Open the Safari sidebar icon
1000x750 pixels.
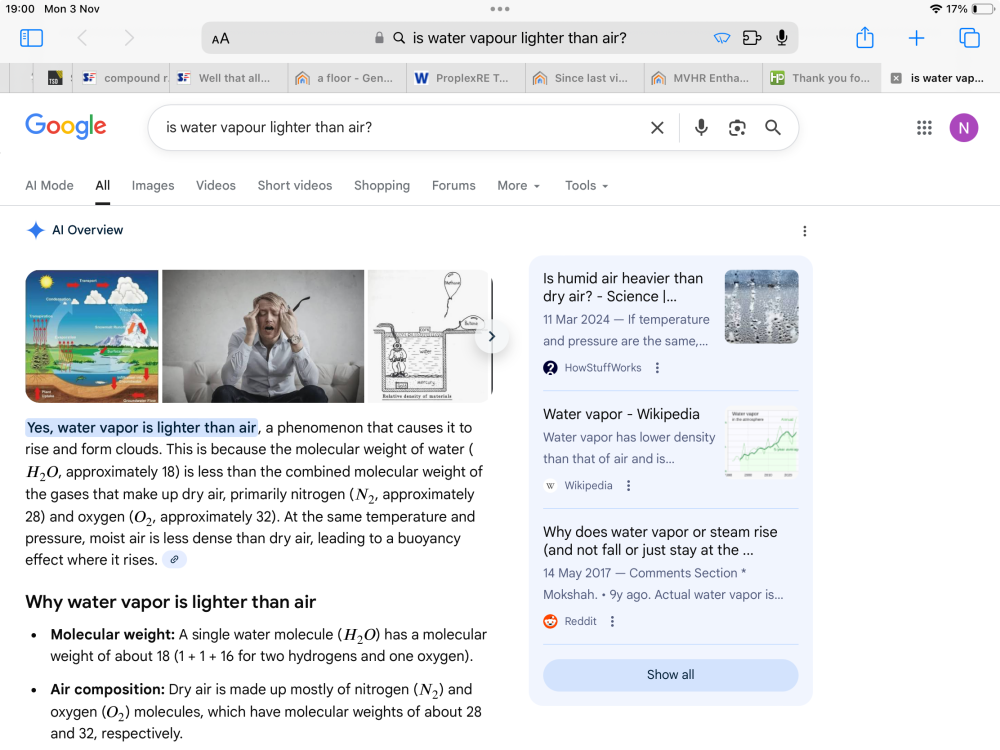pos(31,37)
